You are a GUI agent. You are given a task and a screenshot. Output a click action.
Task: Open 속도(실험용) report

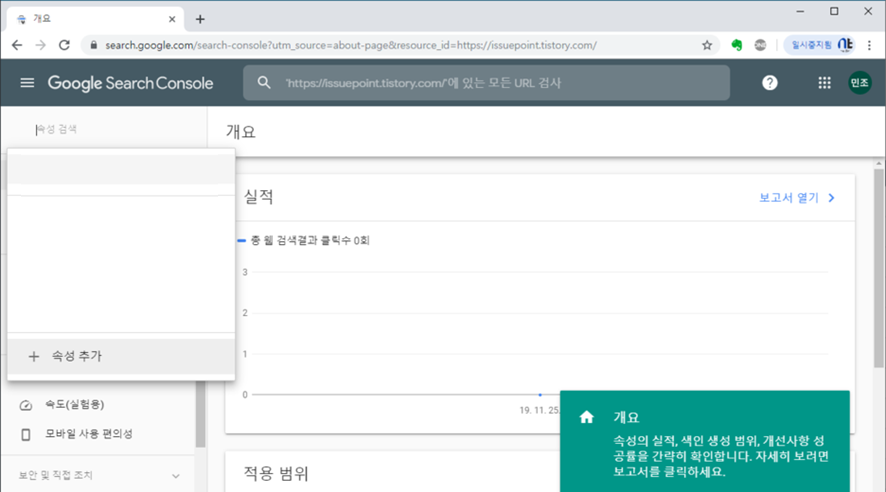coord(75,404)
